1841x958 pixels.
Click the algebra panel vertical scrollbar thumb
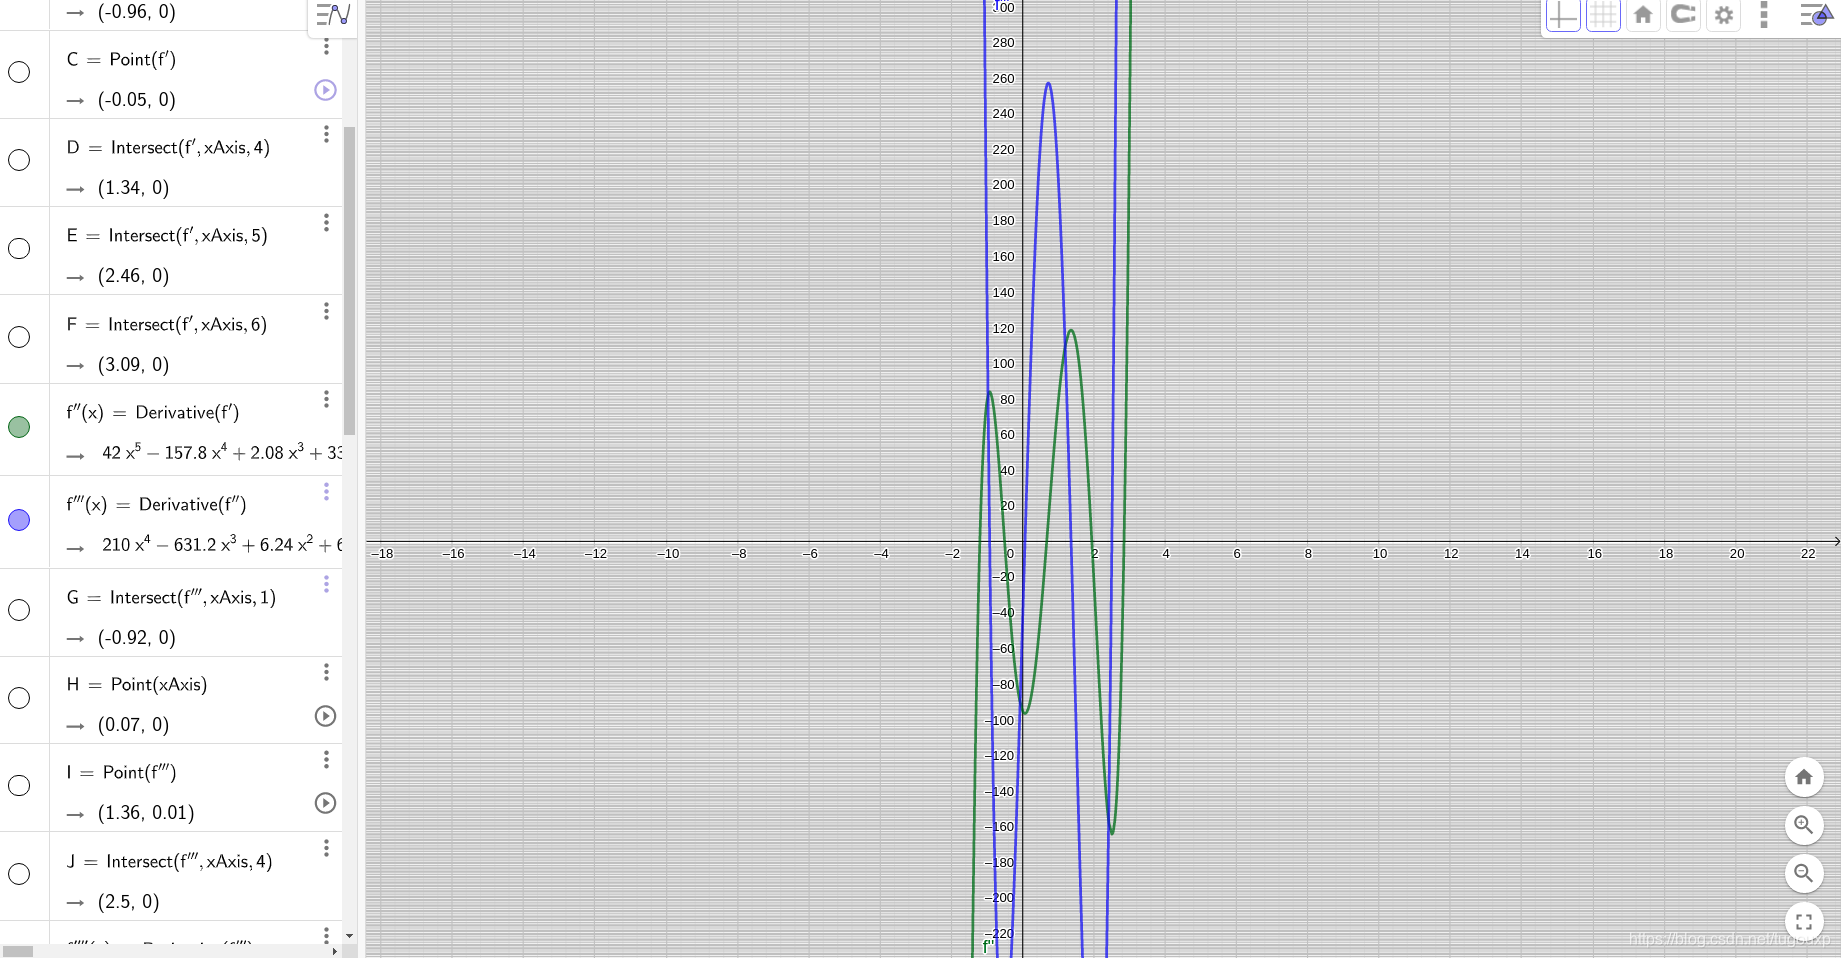349,280
